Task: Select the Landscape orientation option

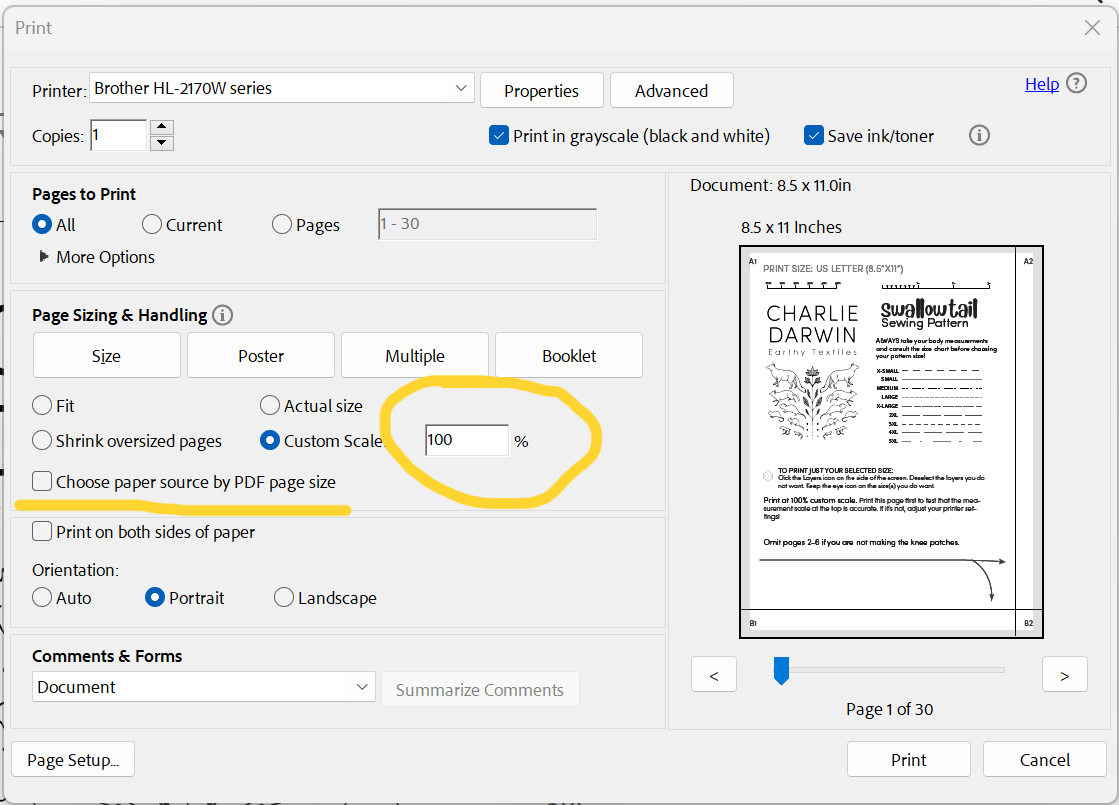Action: [x=283, y=598]
